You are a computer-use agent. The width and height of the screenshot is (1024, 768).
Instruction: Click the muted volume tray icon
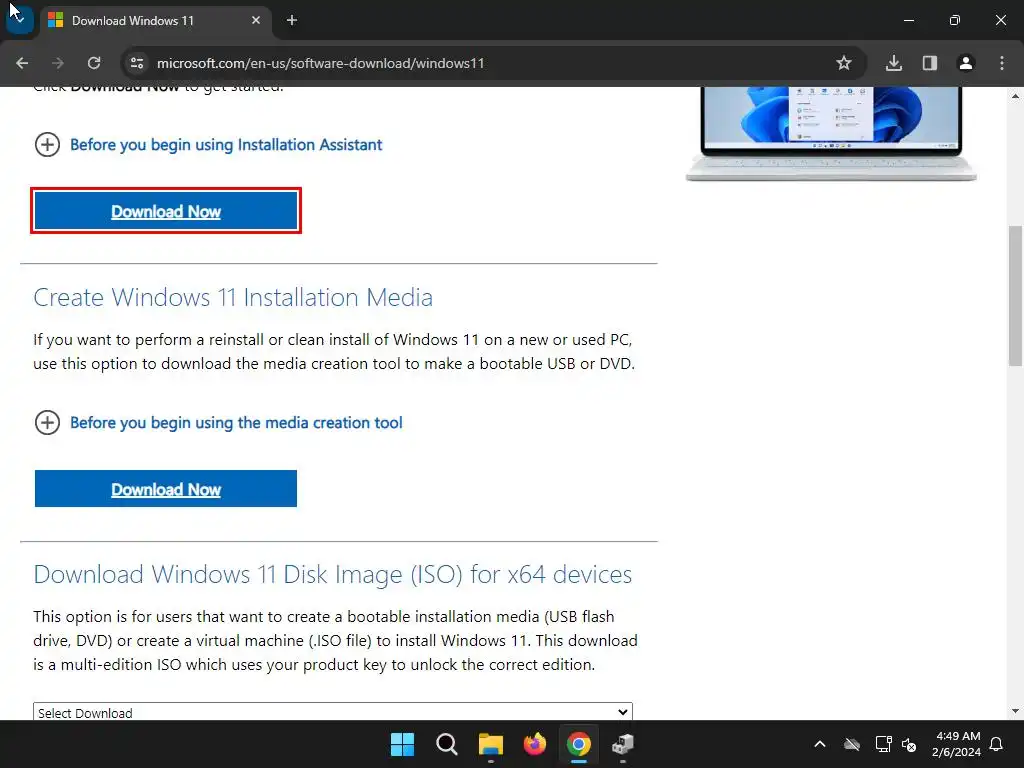pyautogui.click(x=909, y=744)
